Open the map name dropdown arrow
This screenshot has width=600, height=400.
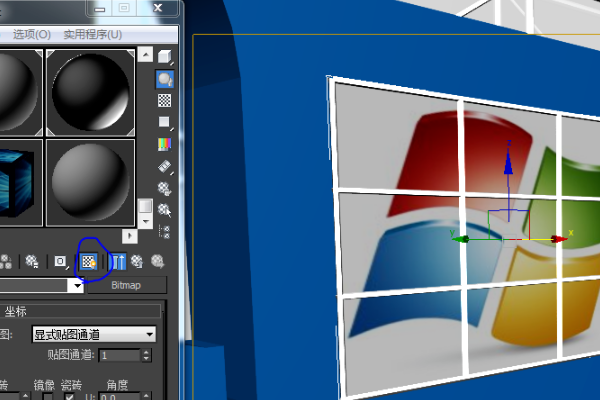tap(78, 286)
